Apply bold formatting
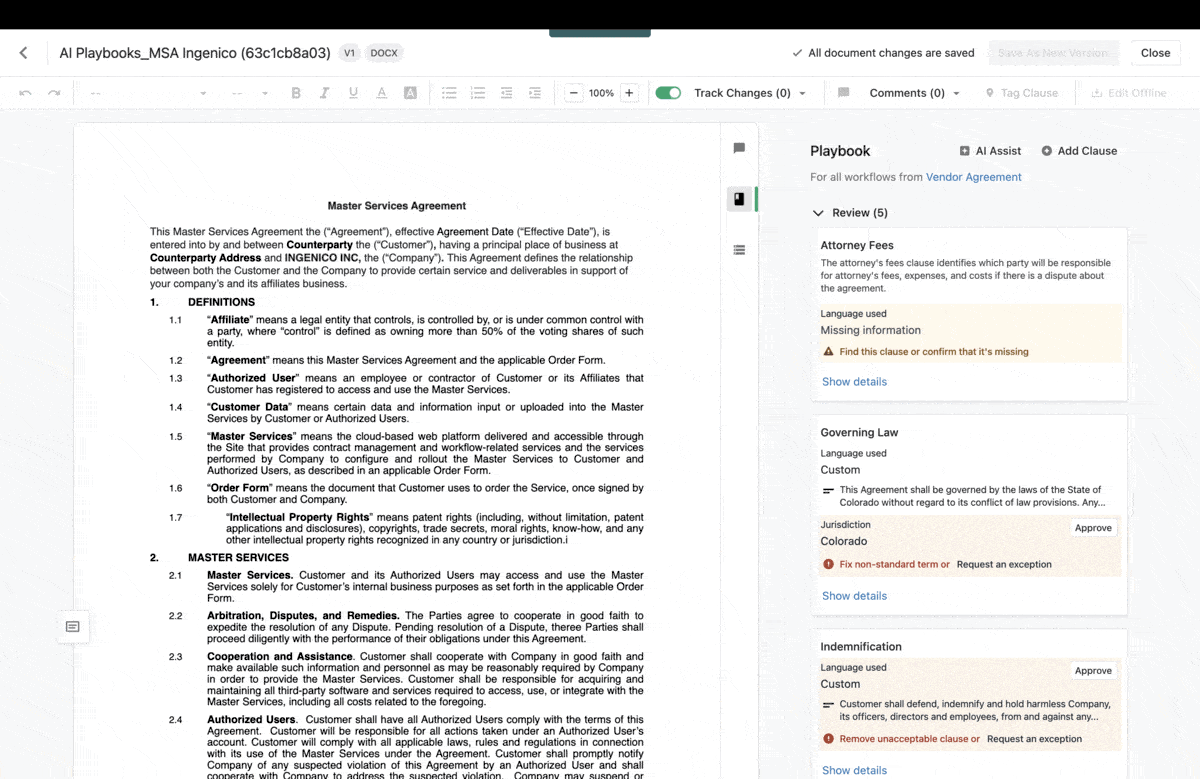The width and height of the screenshot is (1200, 779). click(296, 93)
